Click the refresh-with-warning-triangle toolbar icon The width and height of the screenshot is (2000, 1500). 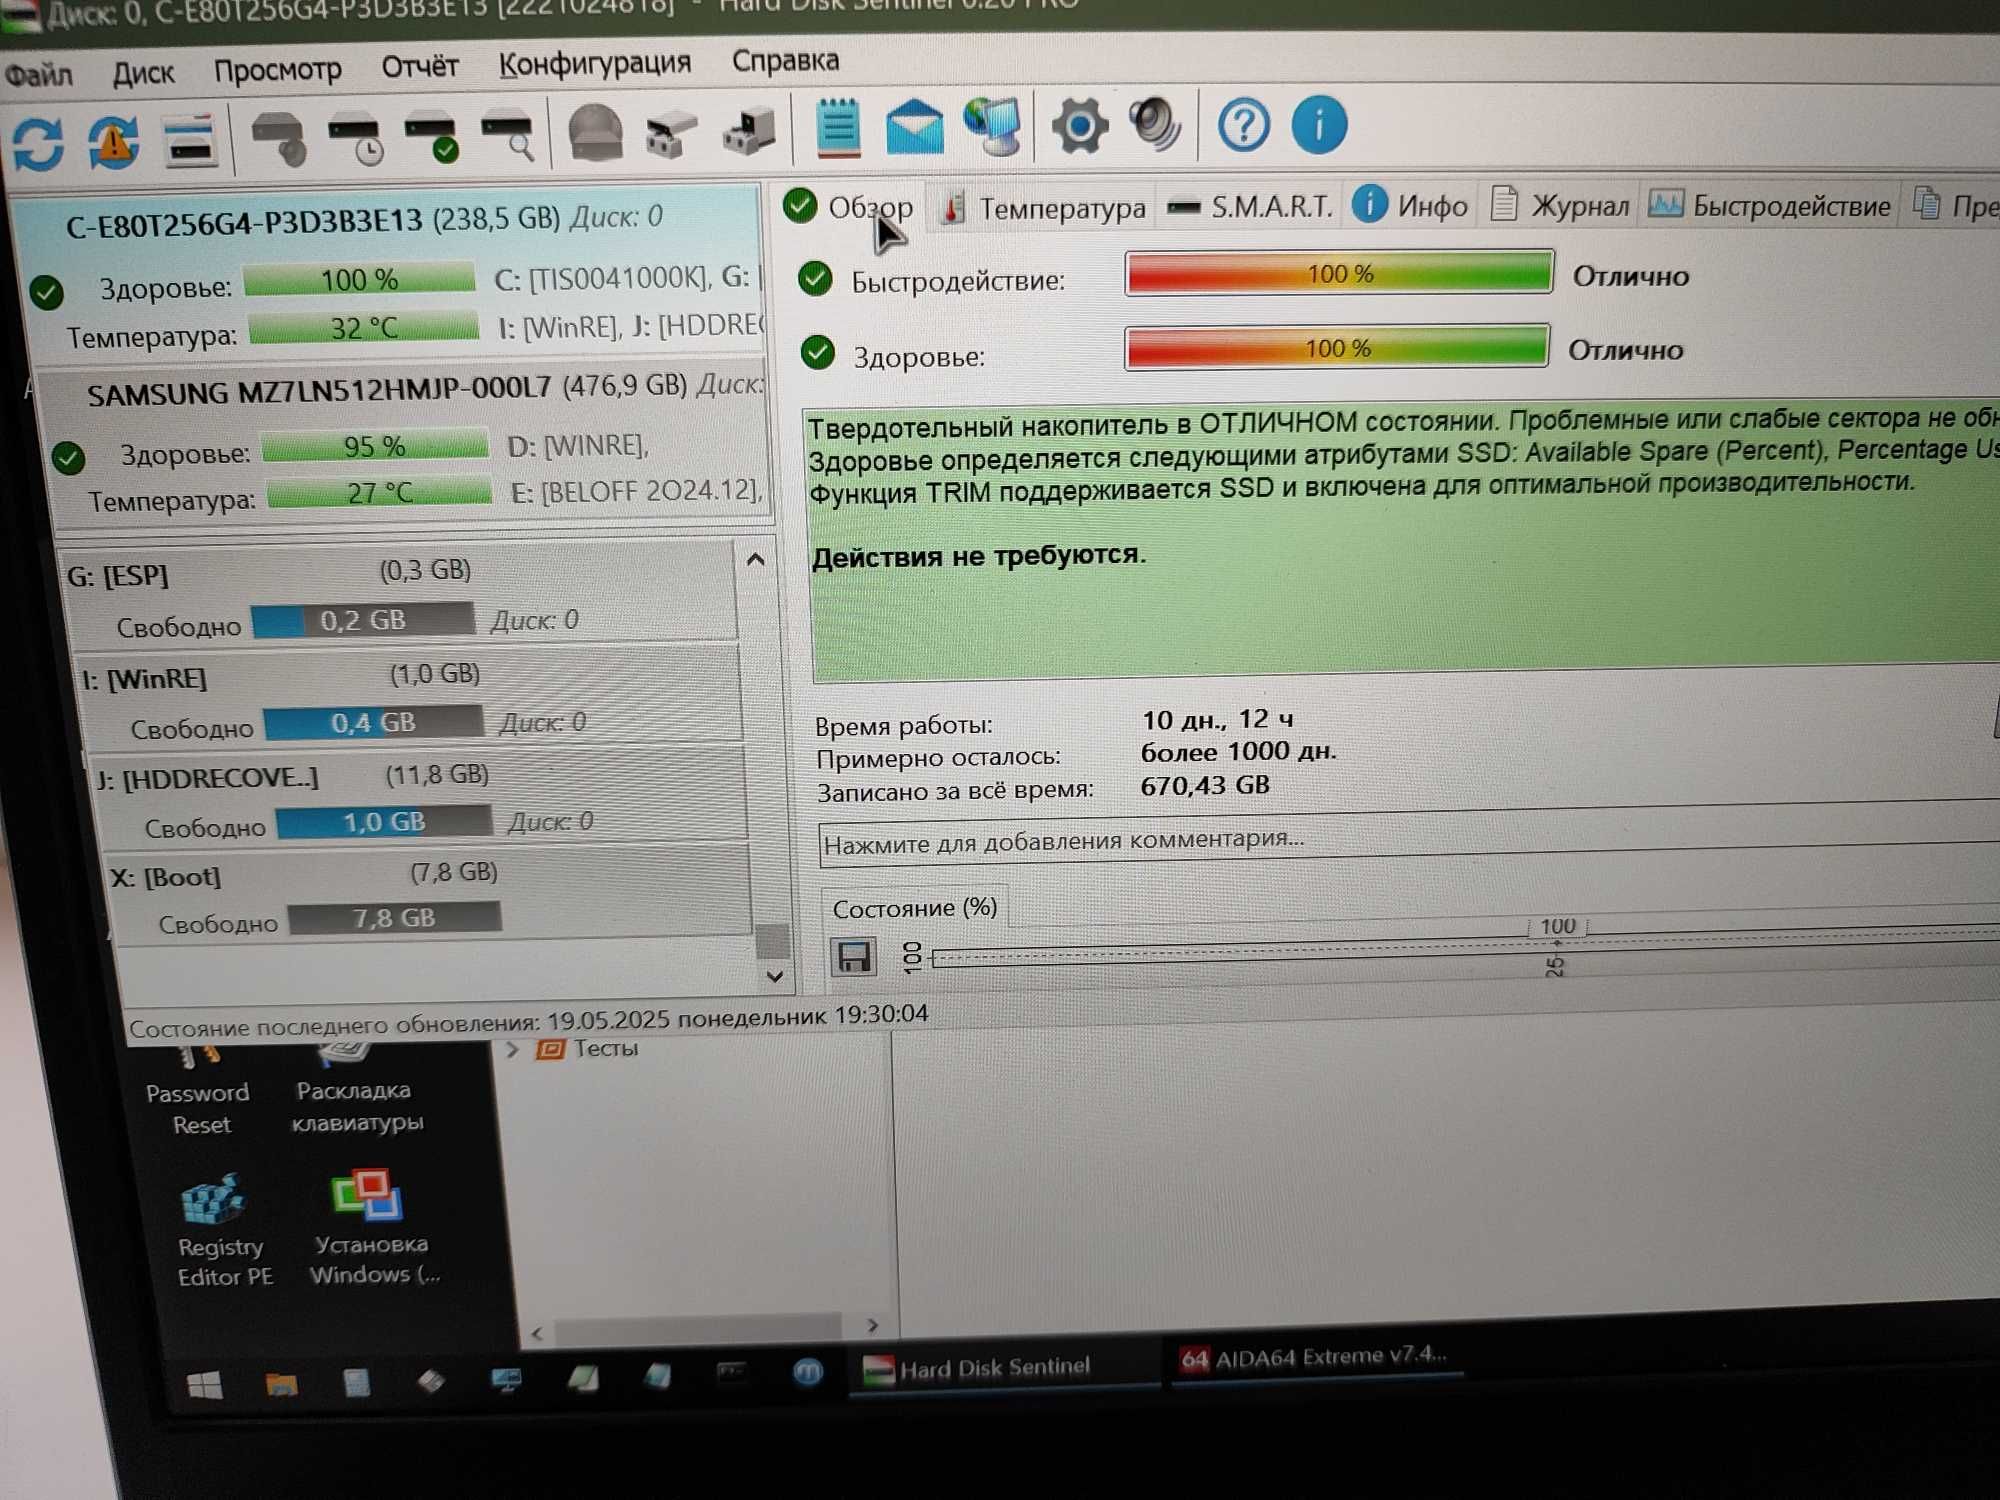click(x=114, y=142)
